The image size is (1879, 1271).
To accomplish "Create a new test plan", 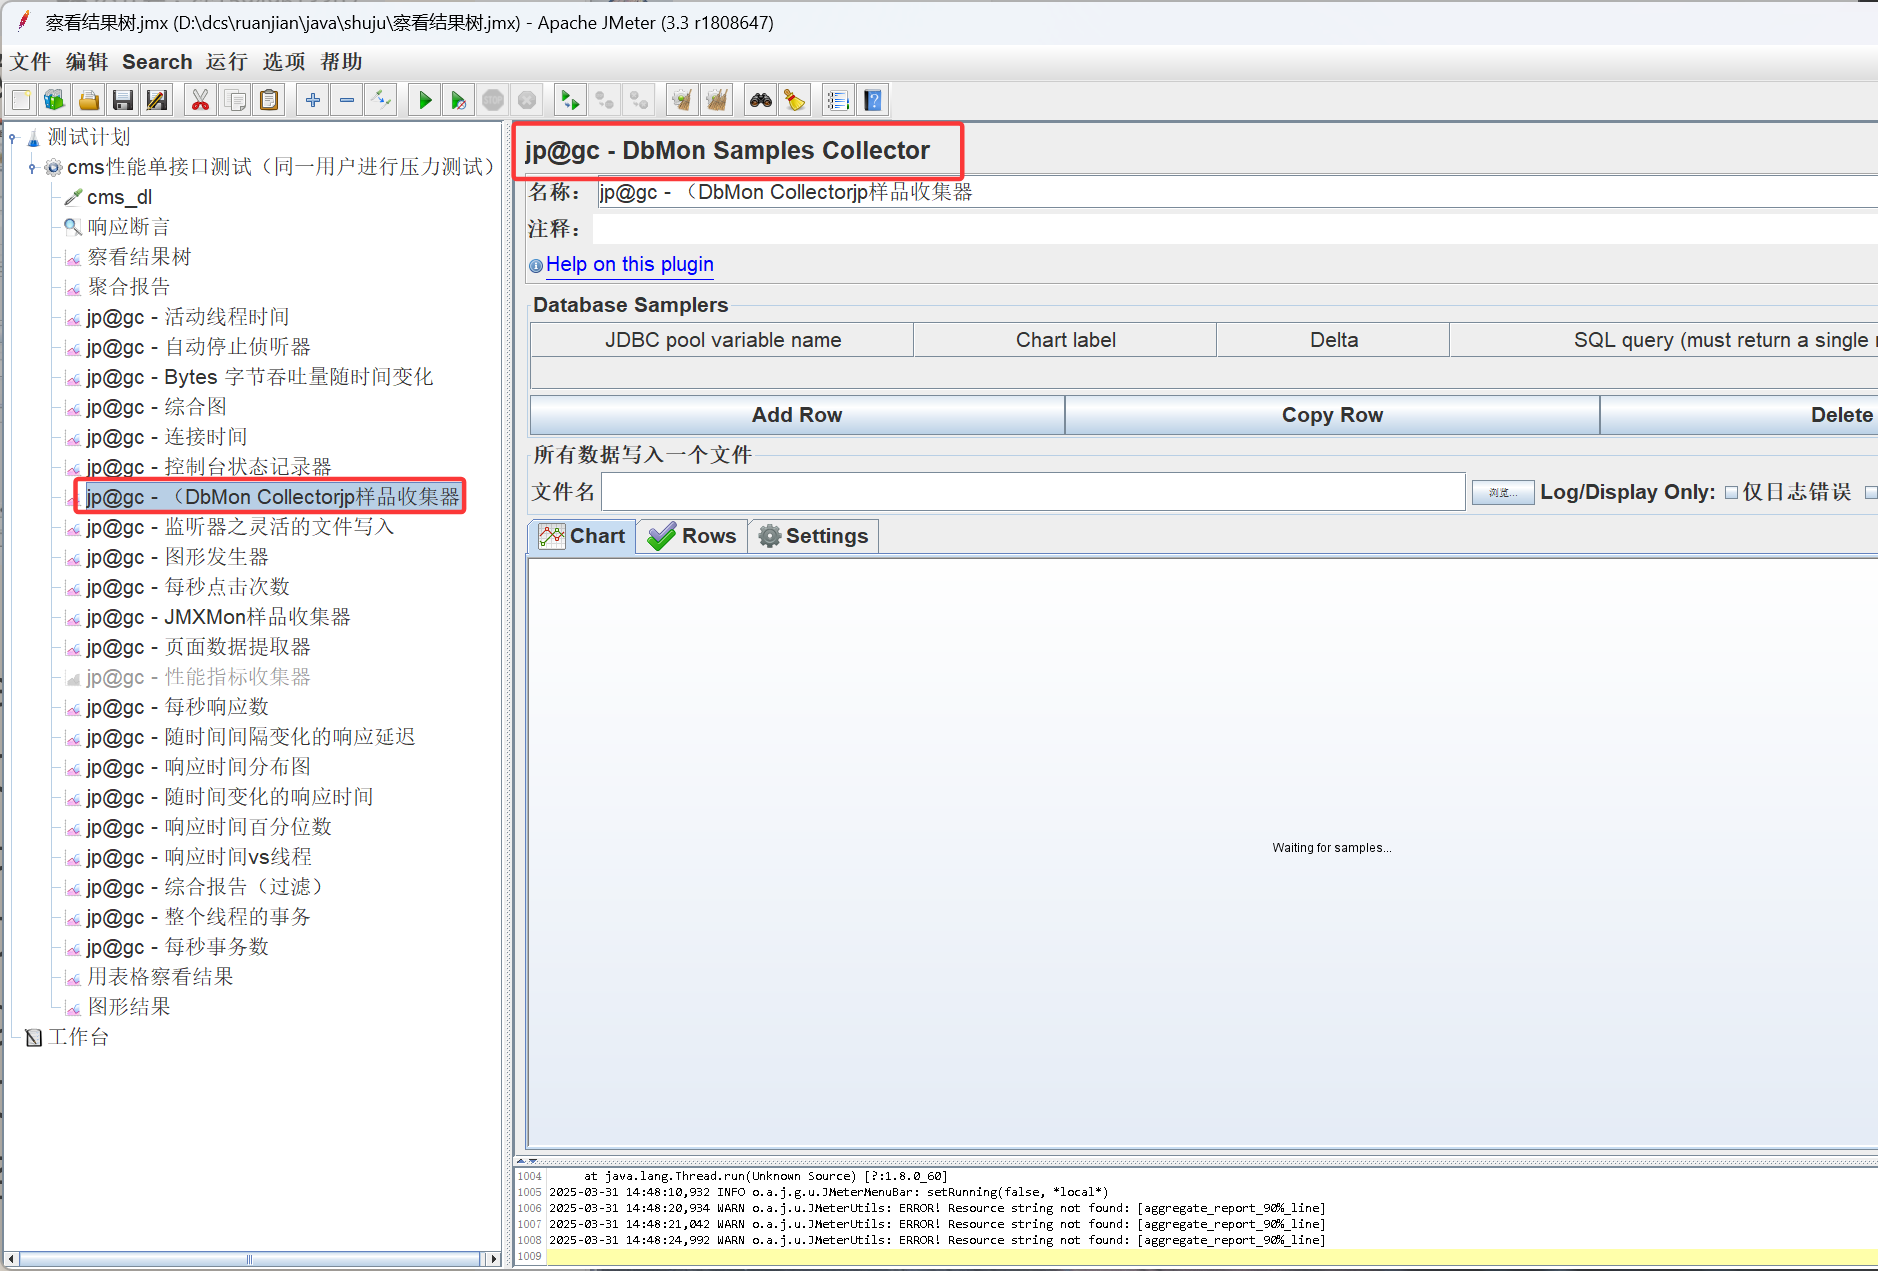I will [x=21, y=100].
